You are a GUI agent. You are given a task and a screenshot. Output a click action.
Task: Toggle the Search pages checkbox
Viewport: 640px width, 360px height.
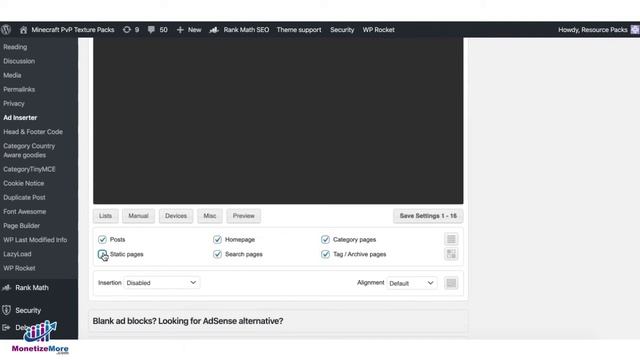pyautogui.click(x=217, y=254)
